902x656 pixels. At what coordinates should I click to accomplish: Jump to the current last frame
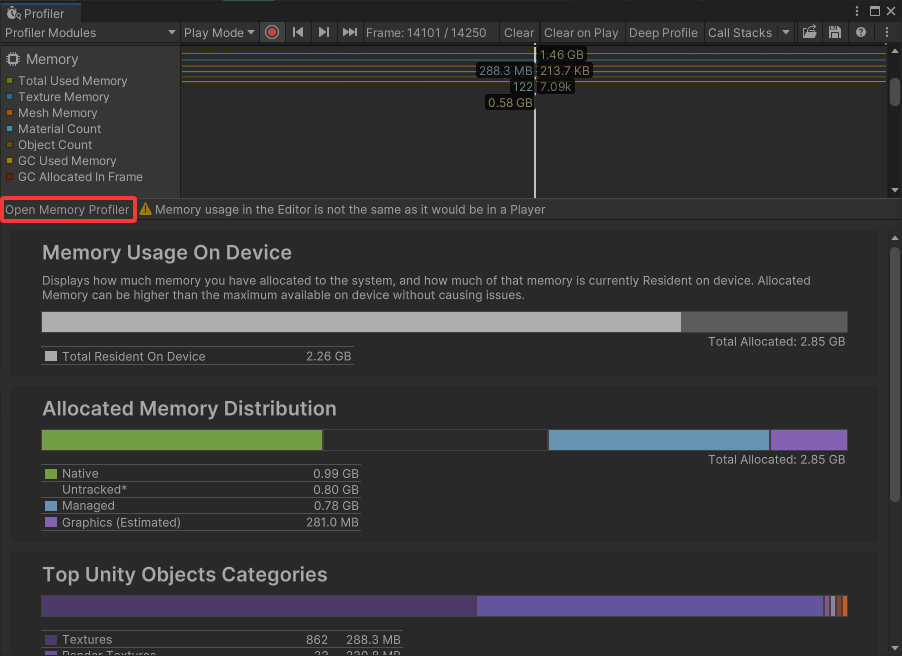pos(349,32)
